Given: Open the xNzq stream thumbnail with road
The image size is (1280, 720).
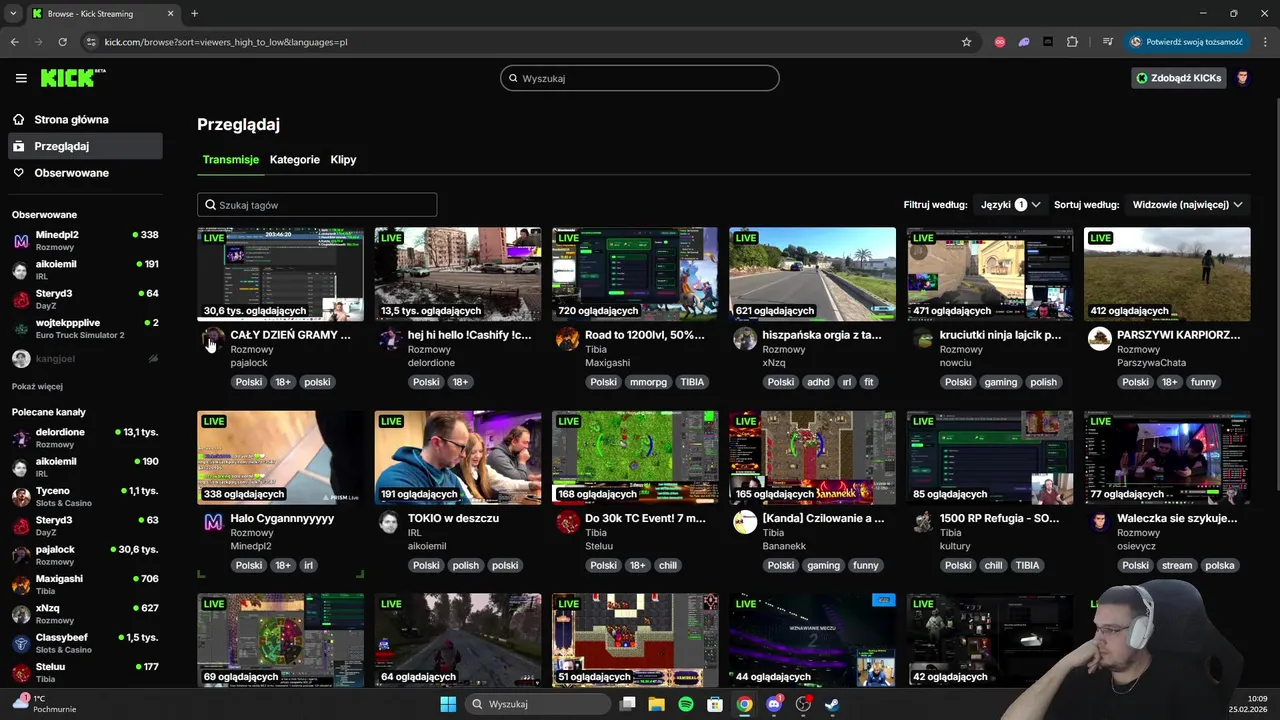Looking at the screenshot, I should pyautogui.click(x=812, y=274).
